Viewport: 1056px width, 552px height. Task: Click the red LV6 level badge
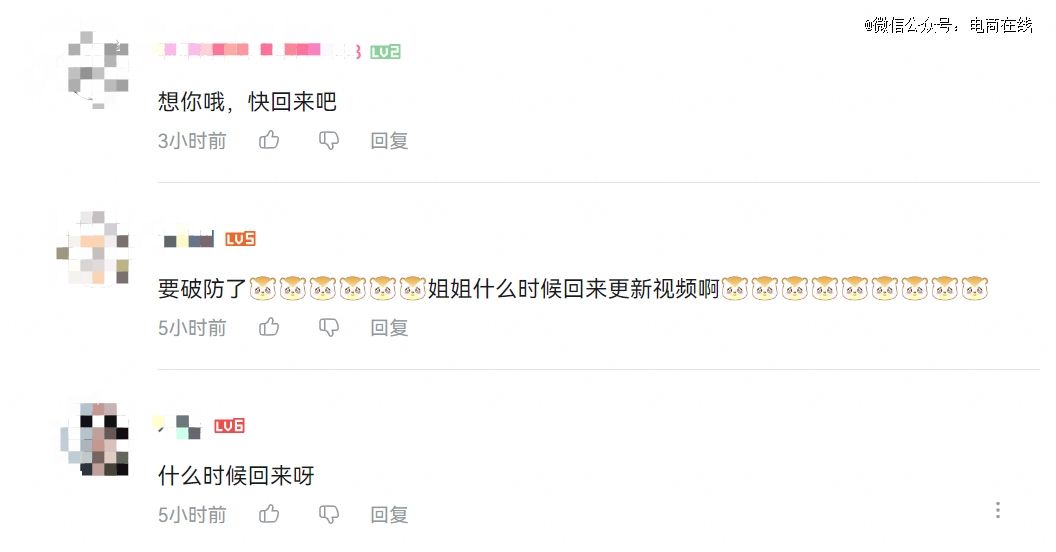click(230, 426)
